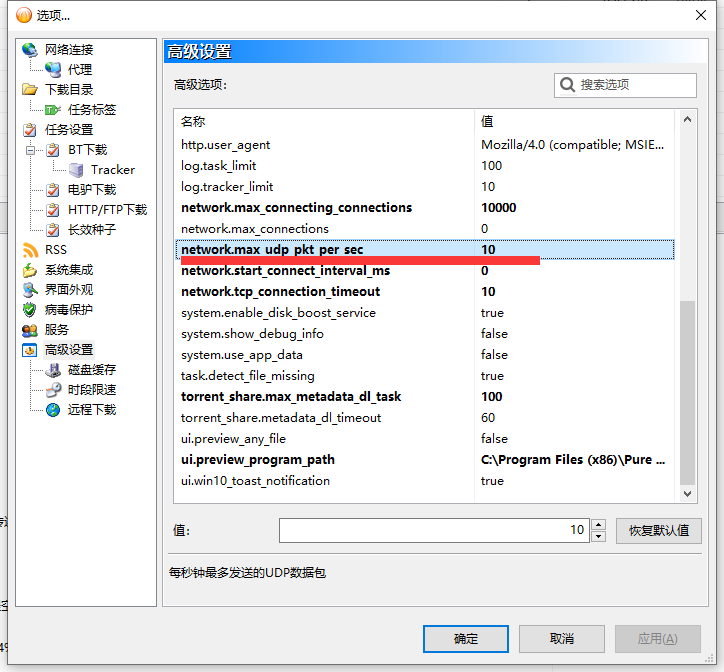The width and height of the screenshot is (724, 672).
Task: Select the task.detect_file_missing row
Action: pyautogui.click(x=424, y=376)
